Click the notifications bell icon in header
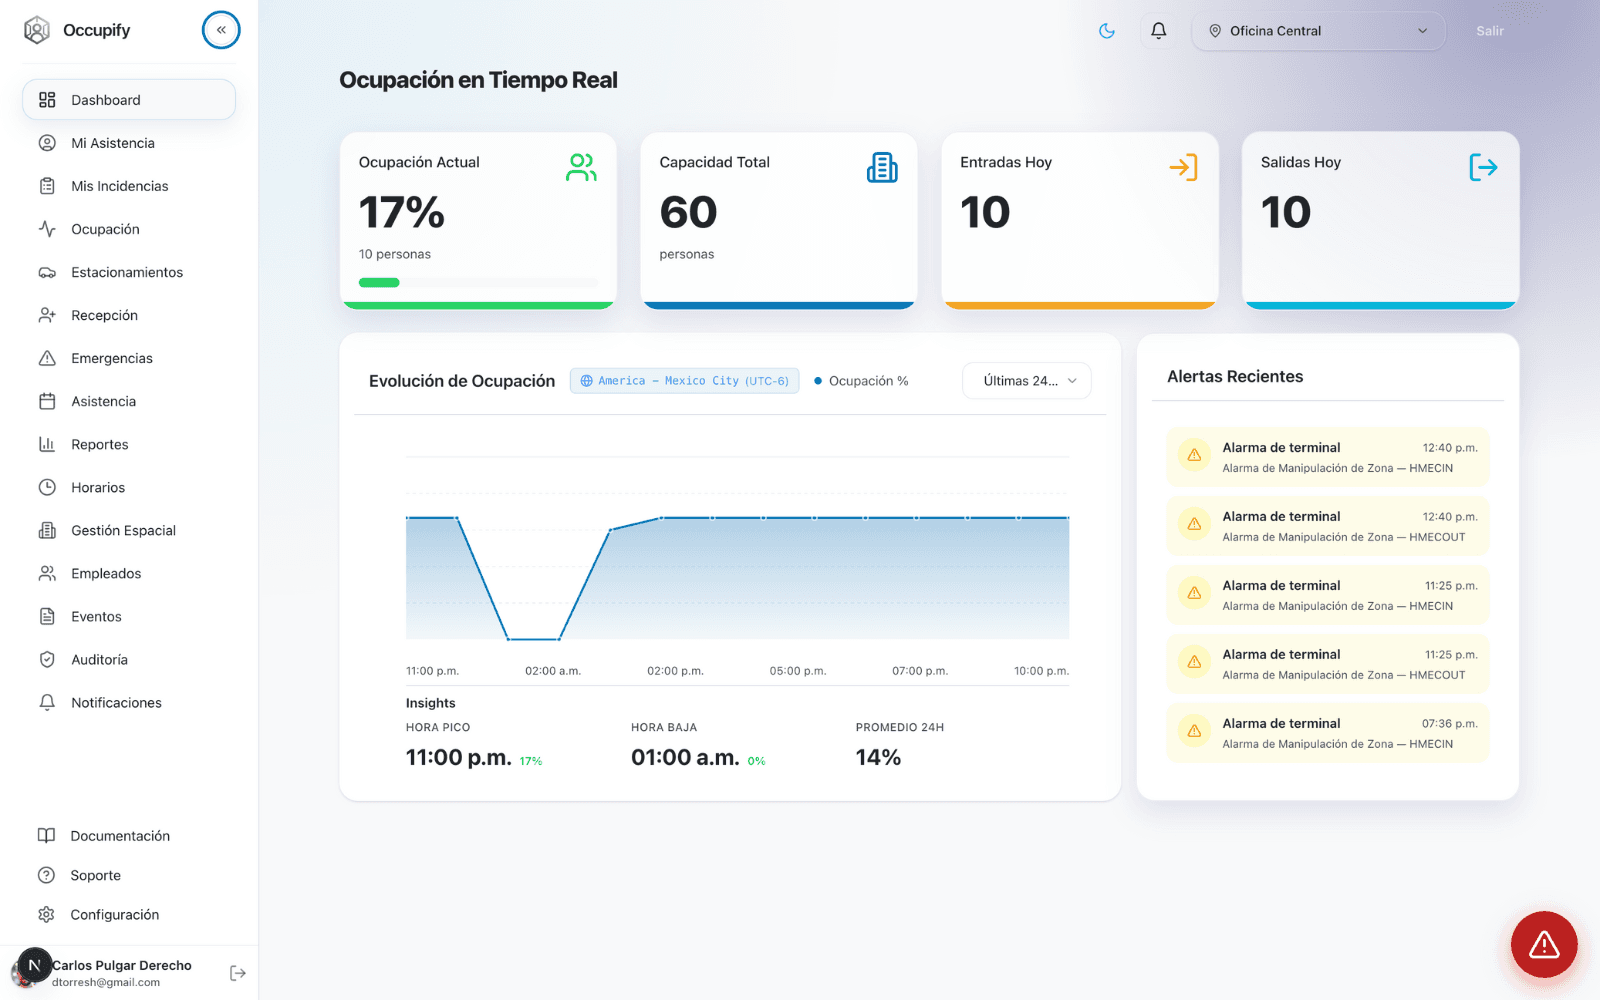 pyautogui.click(x=1158, y=31)
